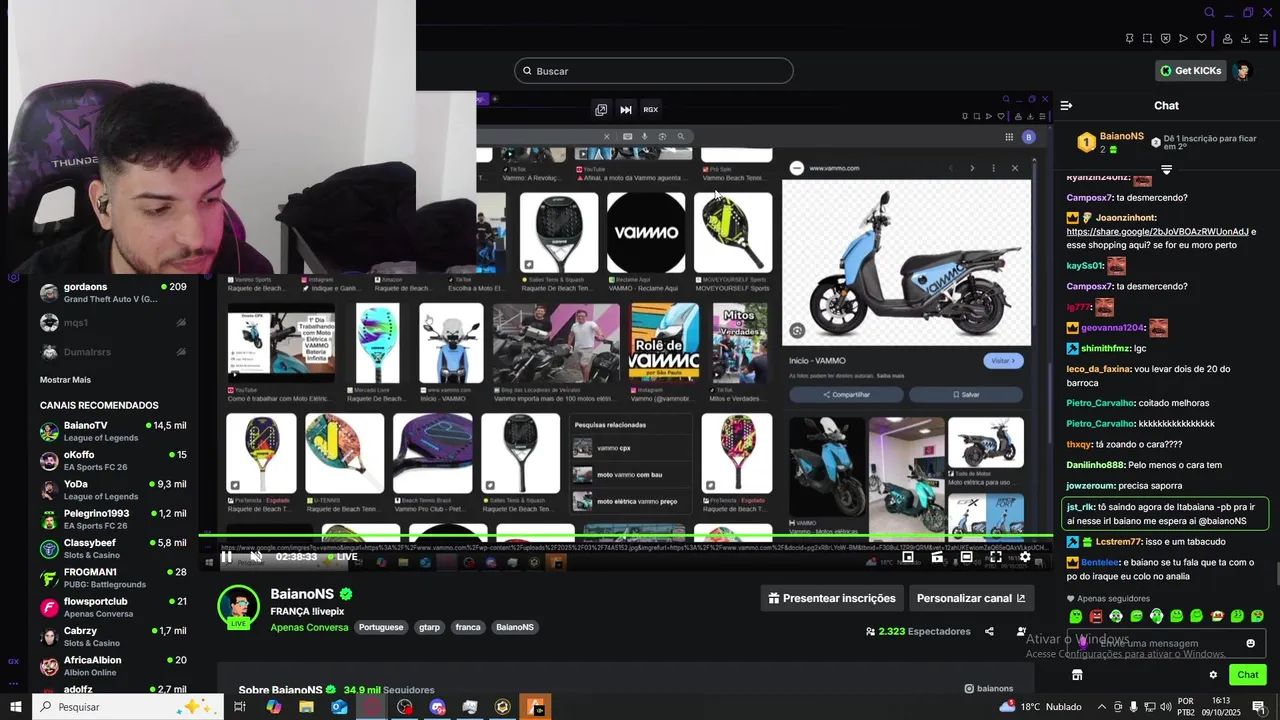
Task: Send message with green Chat button
Action: point(1247,675)
